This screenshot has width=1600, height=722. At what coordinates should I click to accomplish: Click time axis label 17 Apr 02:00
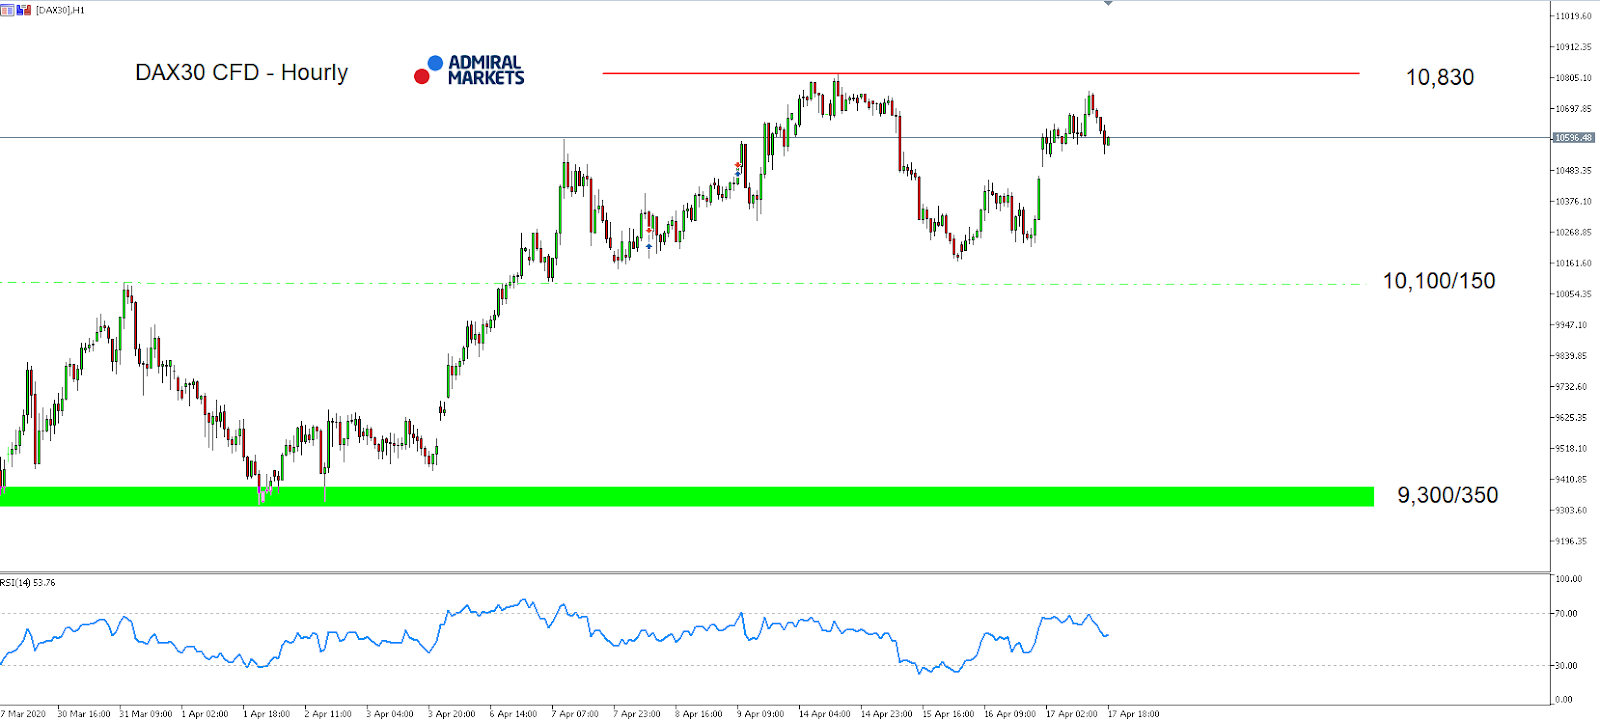[x=1072, y=714]
